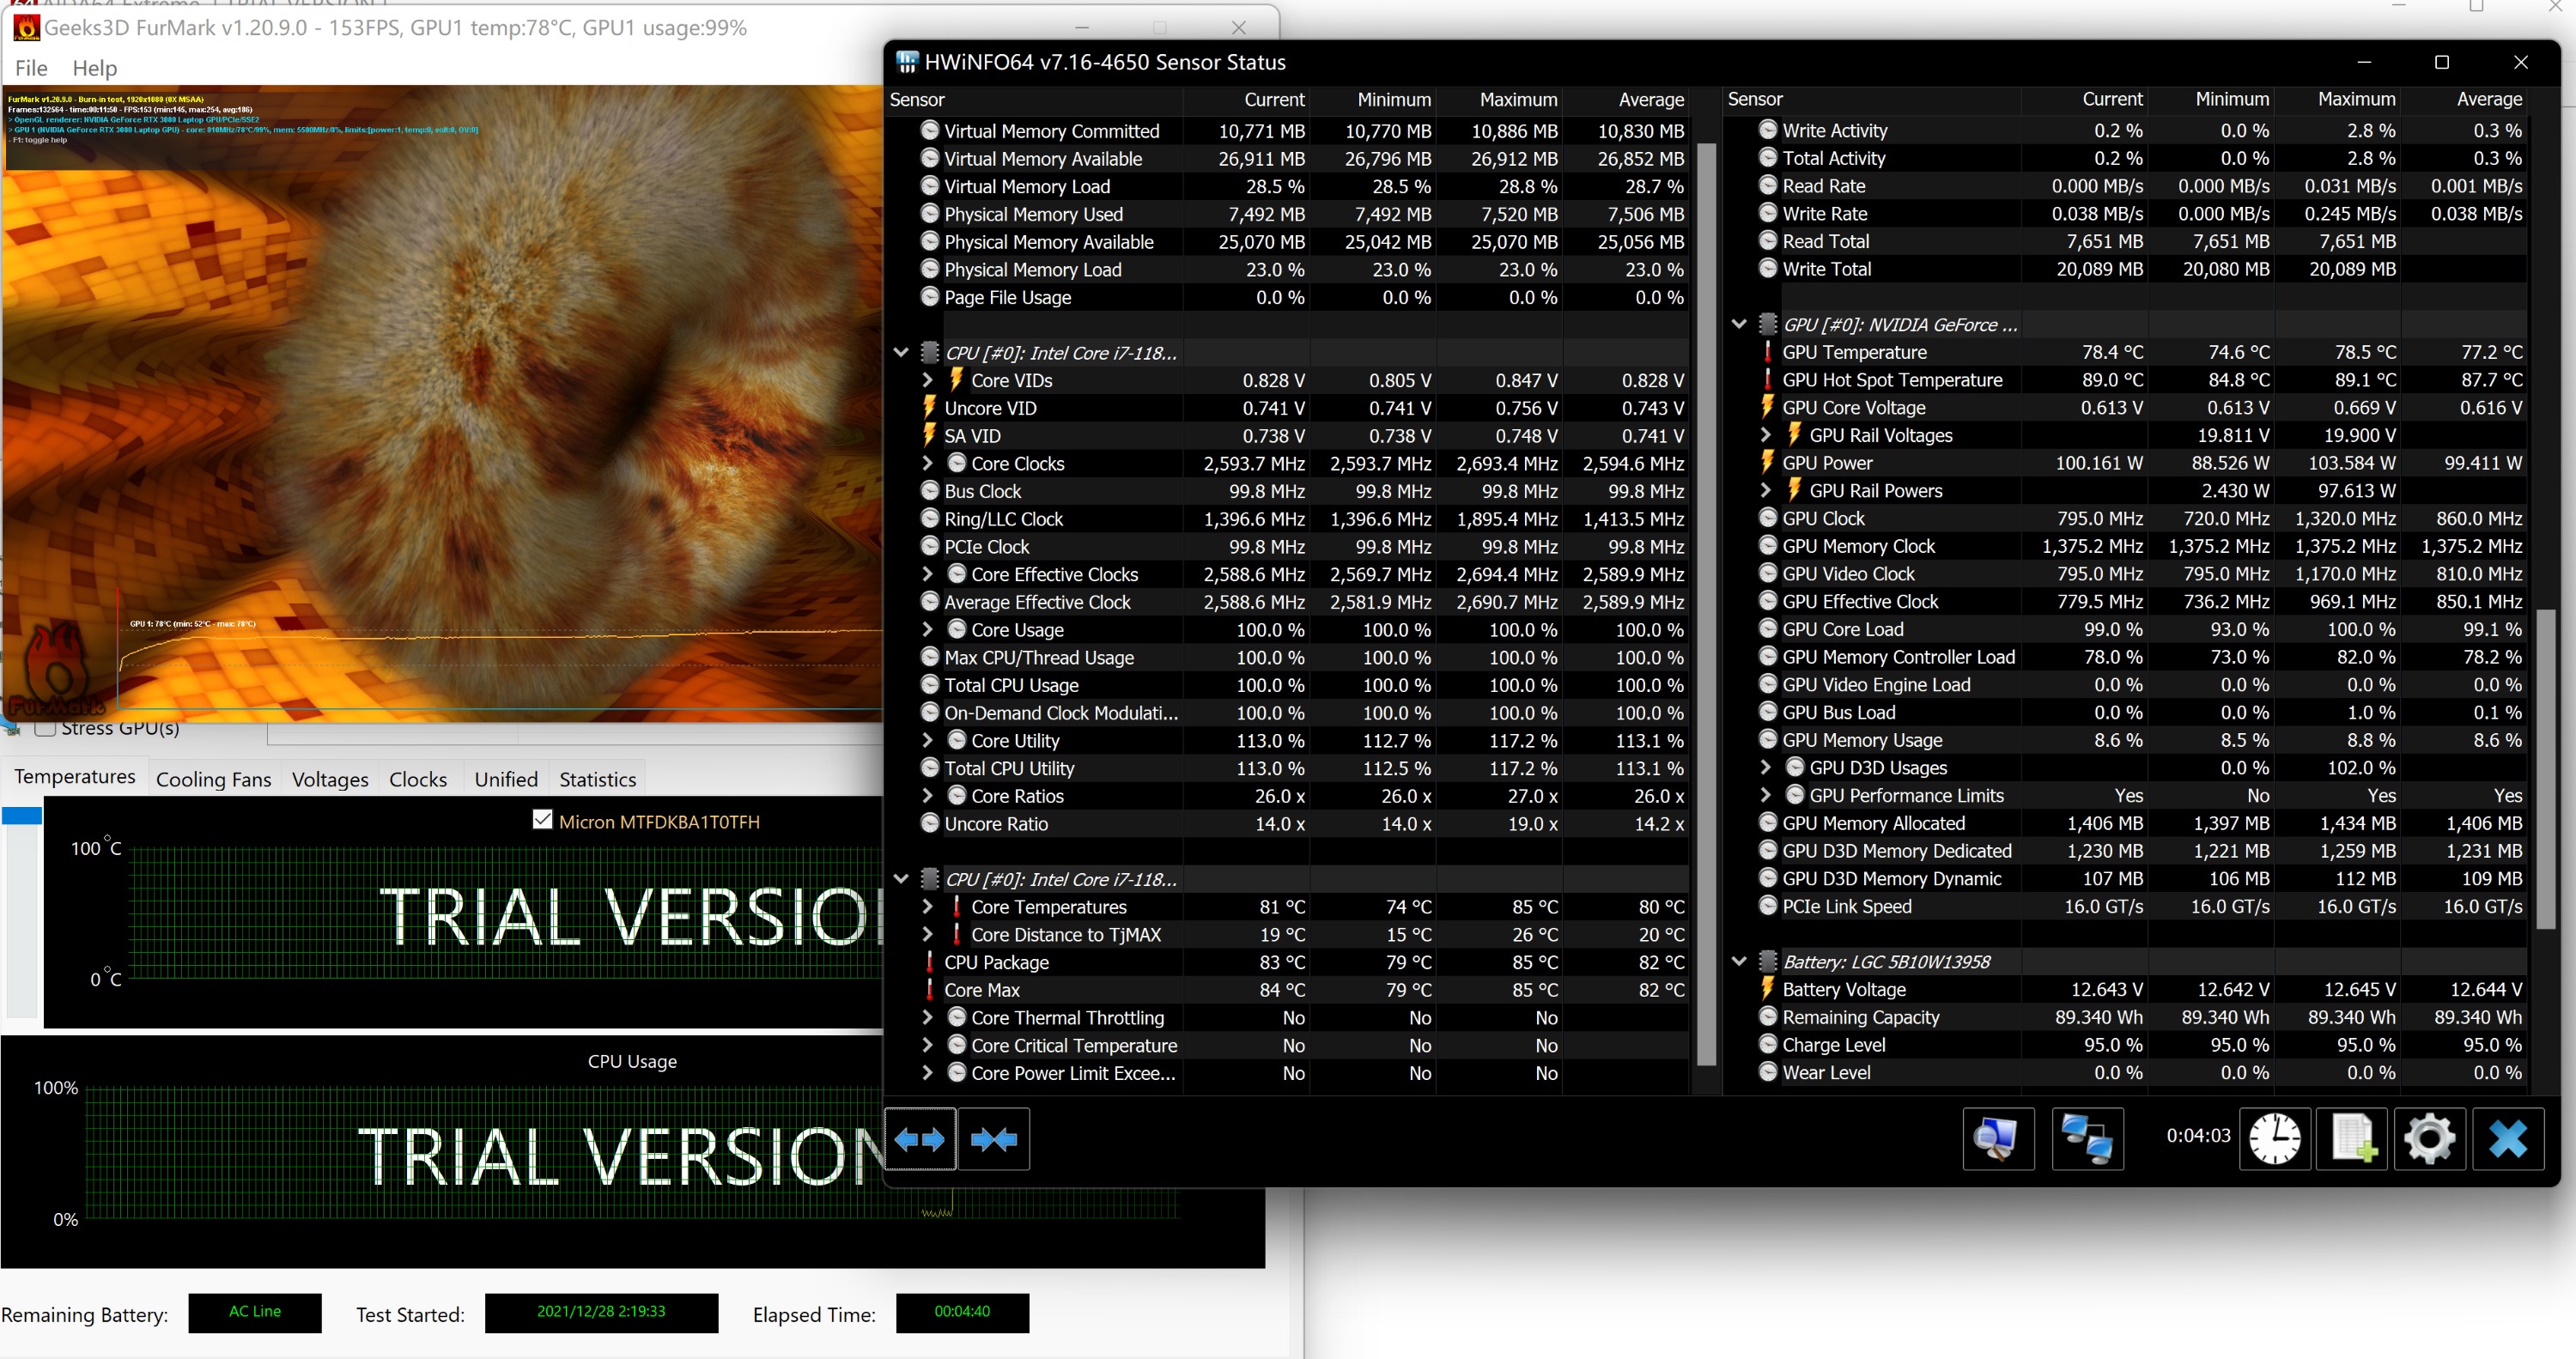The image size is (2576, 1359).
Task: Open the FurMark File menu
Action: click(31, 68)
